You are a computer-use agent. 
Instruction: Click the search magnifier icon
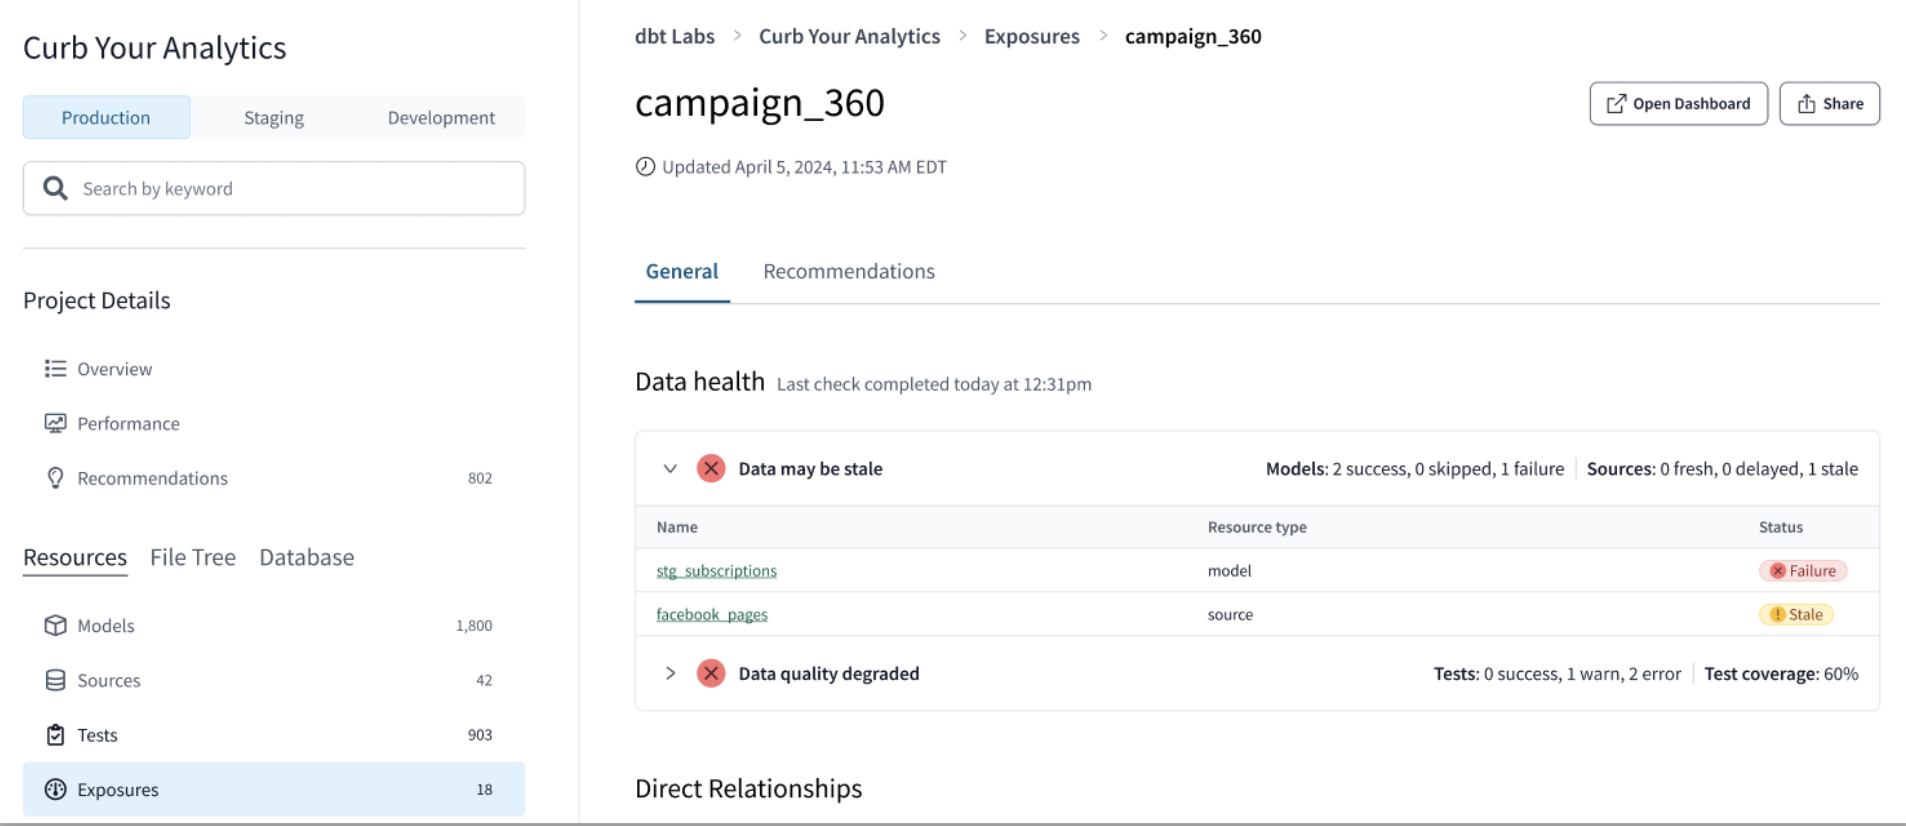[x=55, y=188]
